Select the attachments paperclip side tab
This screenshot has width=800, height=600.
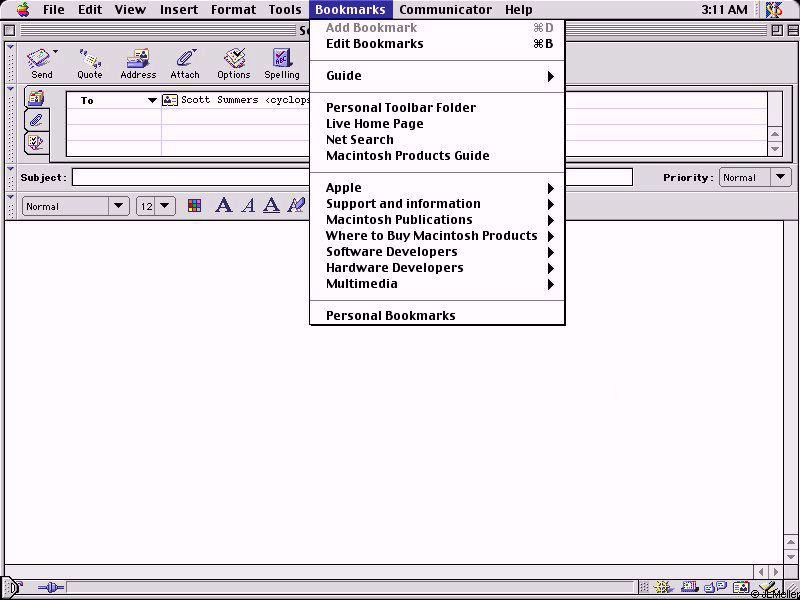coord(36,120)
